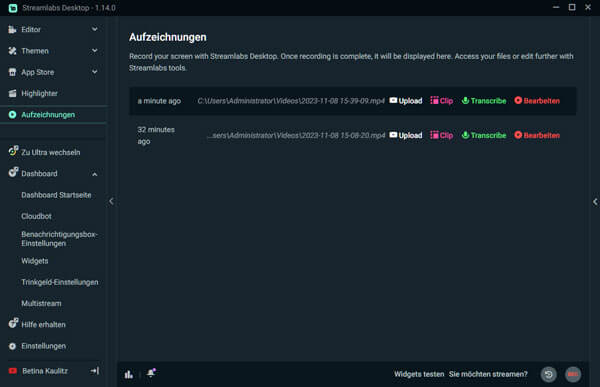The height and width of the screenshot is (387, 600).
Task: Click the Themen palette icon
Action: pos(12,51)
